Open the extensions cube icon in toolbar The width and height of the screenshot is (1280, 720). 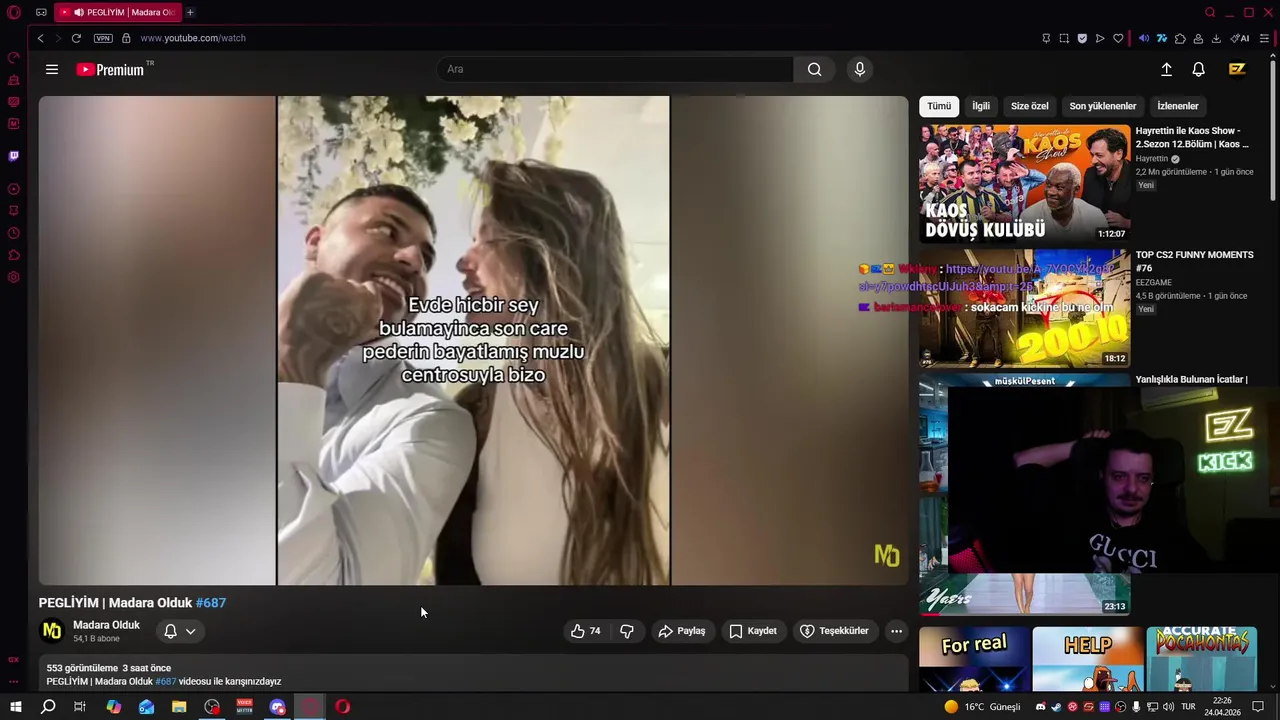[x=1180, y=38]
